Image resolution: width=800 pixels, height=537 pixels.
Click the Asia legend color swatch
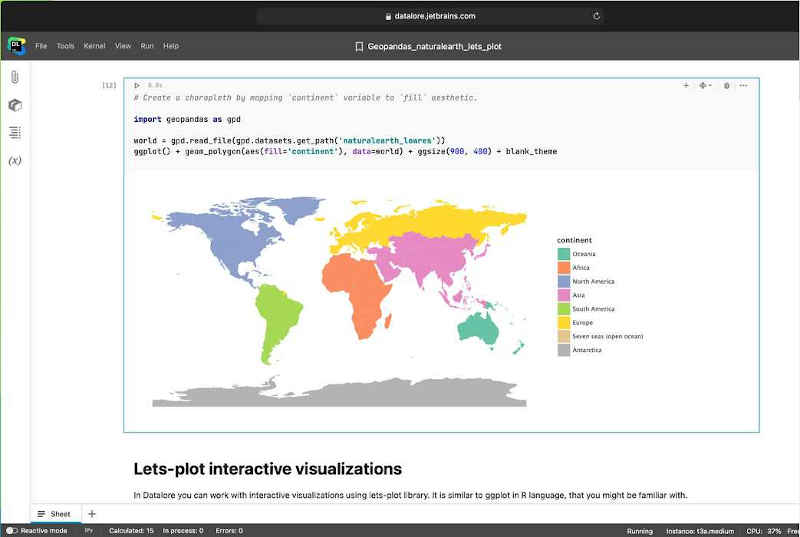click(563, 295)
